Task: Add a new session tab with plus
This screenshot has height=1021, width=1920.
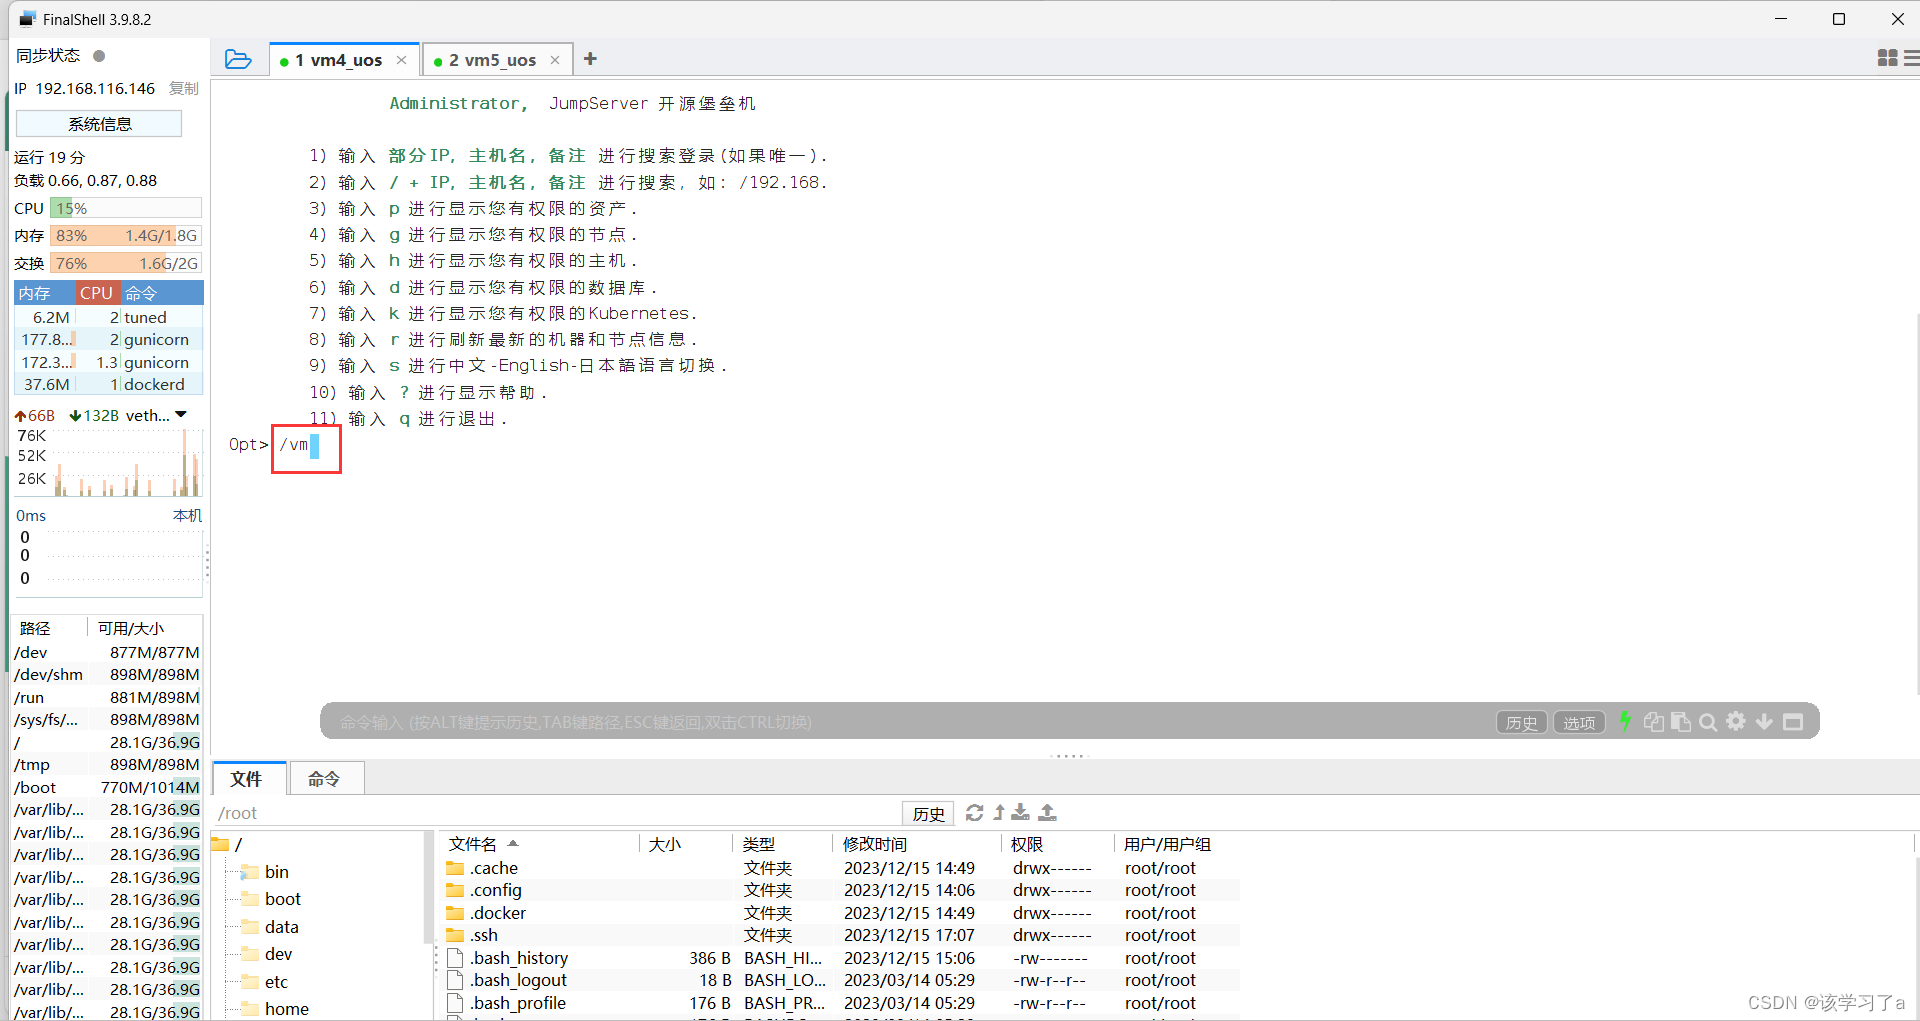Action: pos(590,59)
